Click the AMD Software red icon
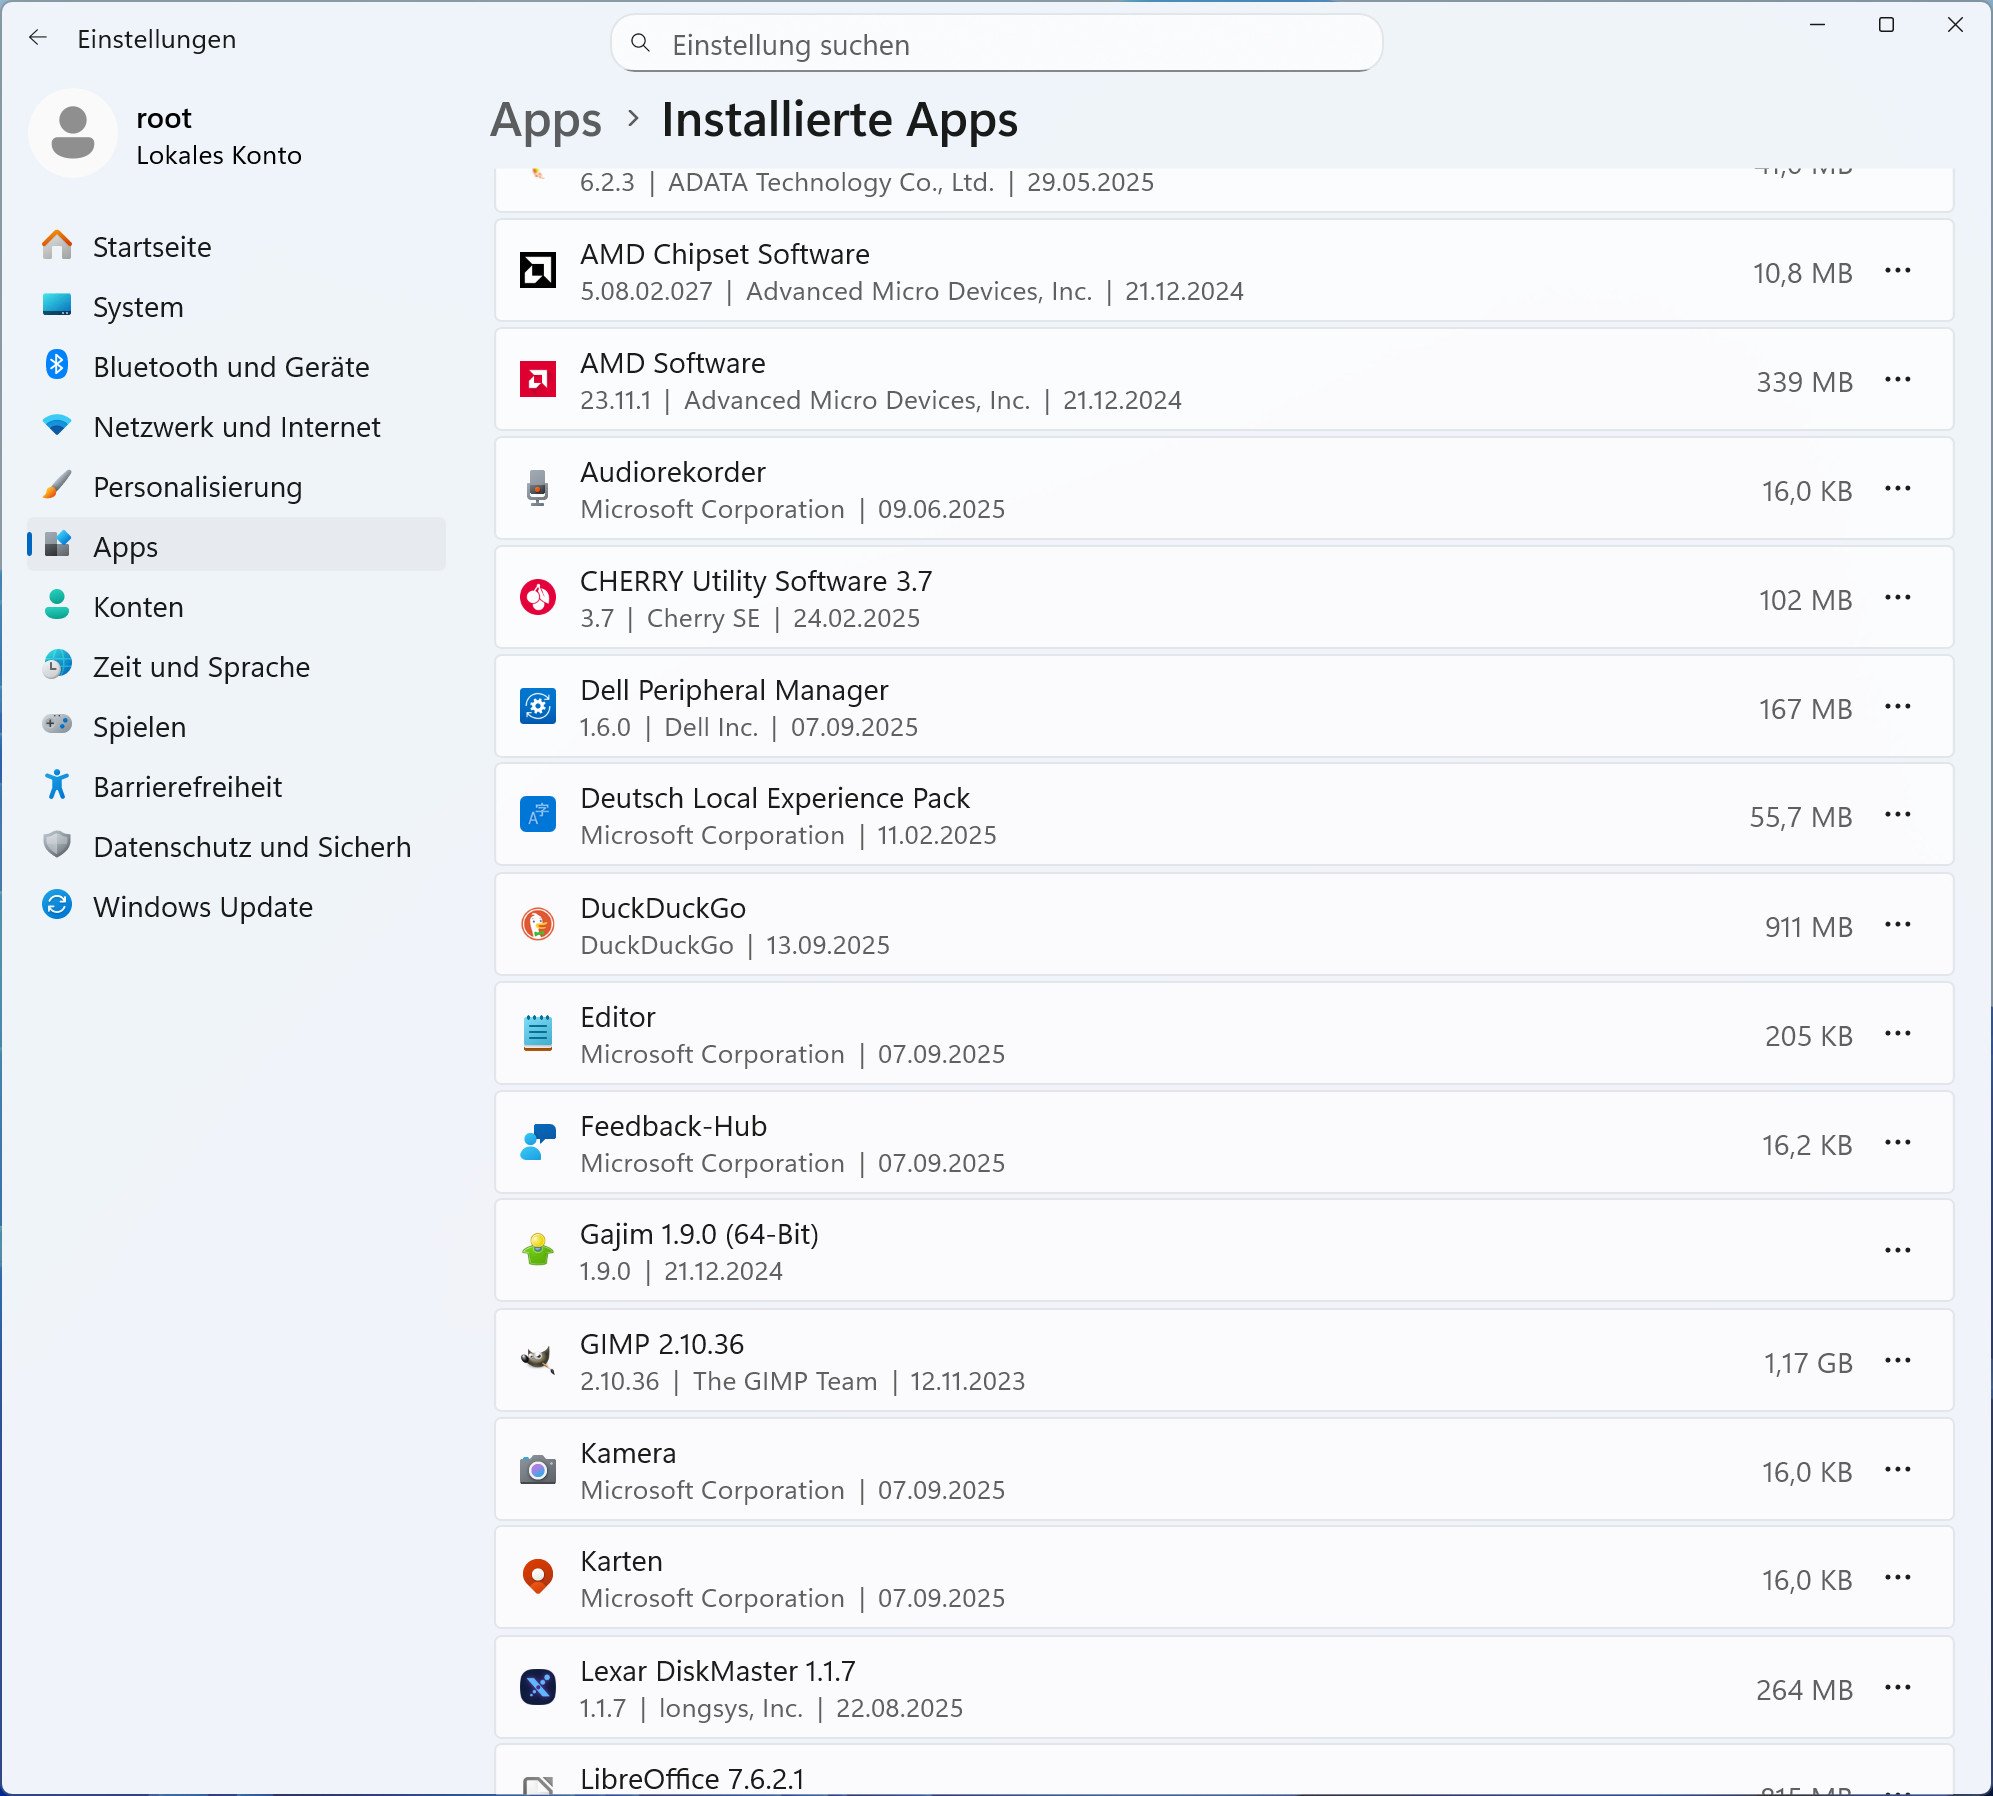The width and height of the screenshot is (1993, 1796). 538,380
